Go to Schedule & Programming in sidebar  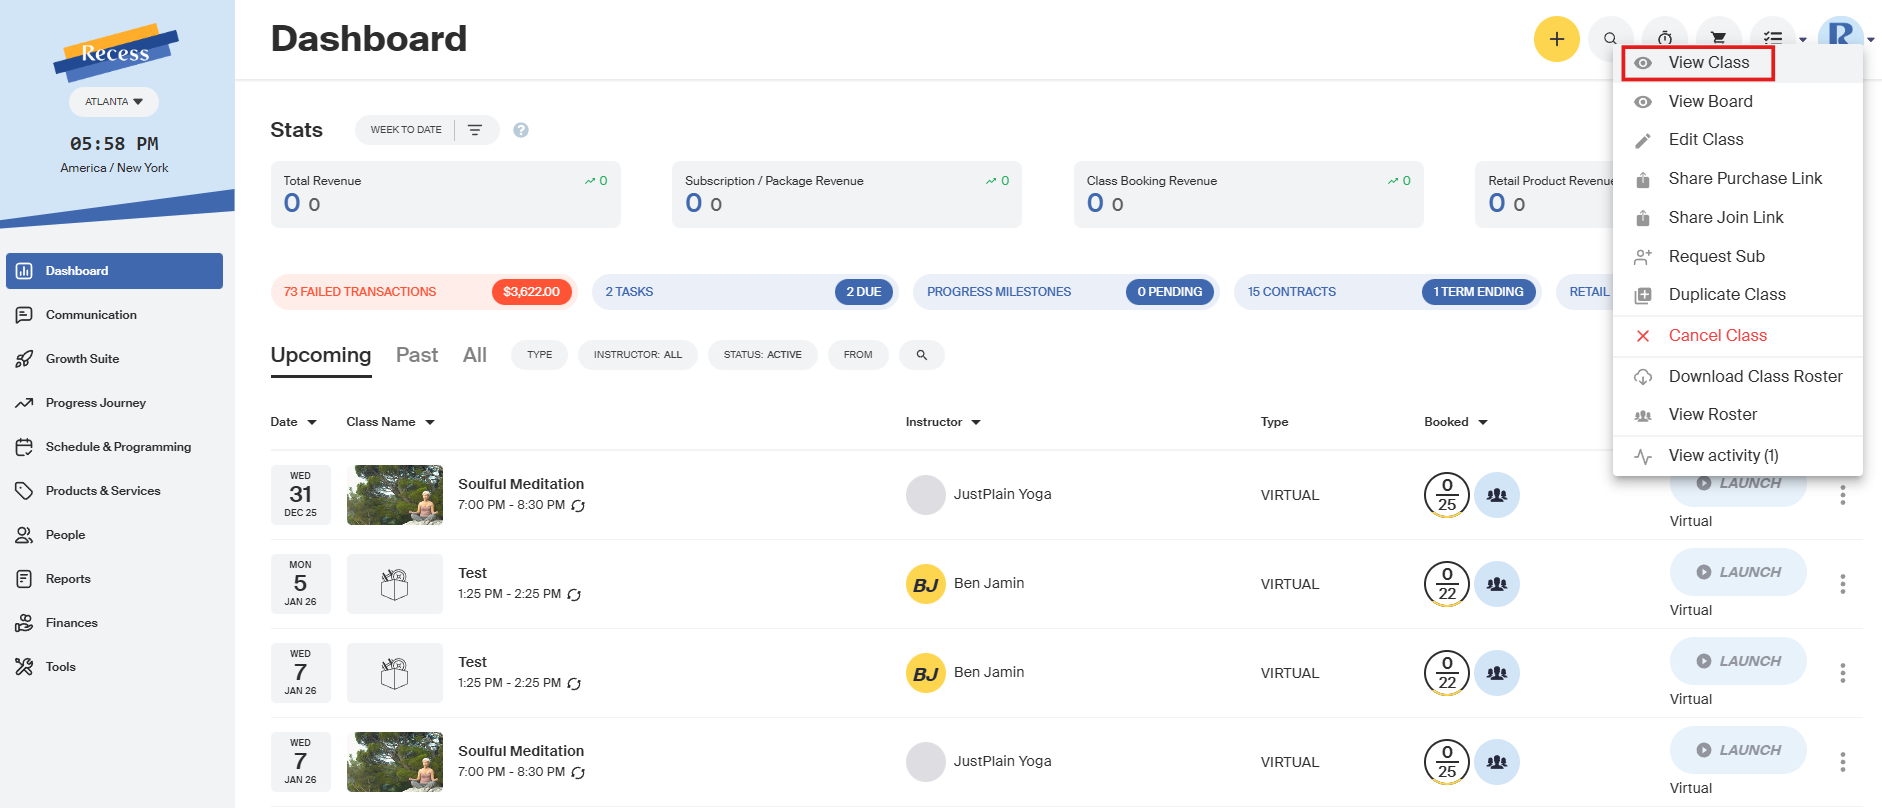pos(118,447)
